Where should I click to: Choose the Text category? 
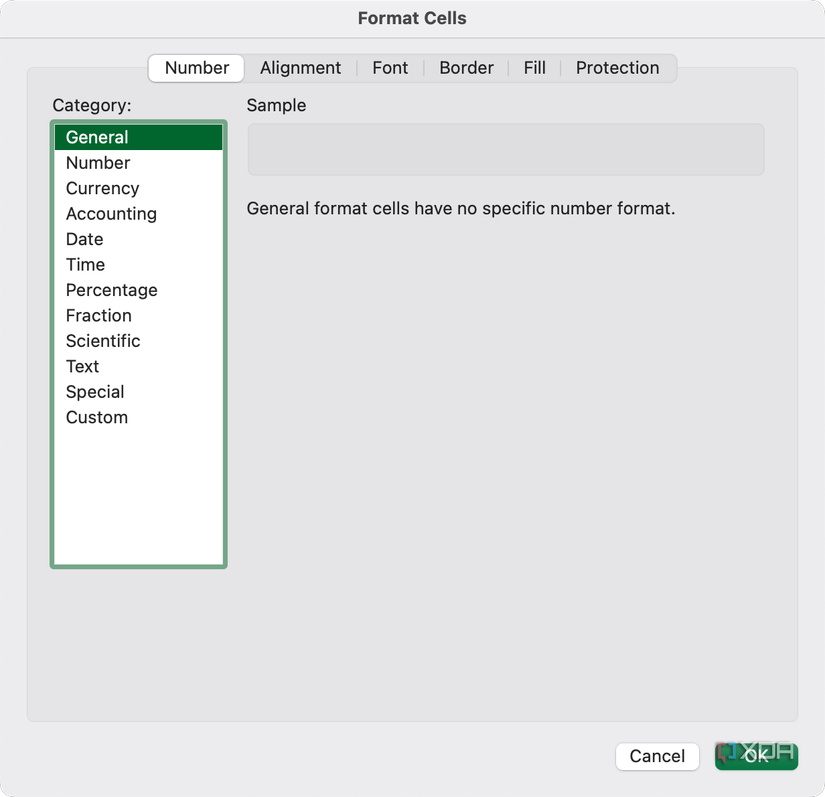pos(138,366)
